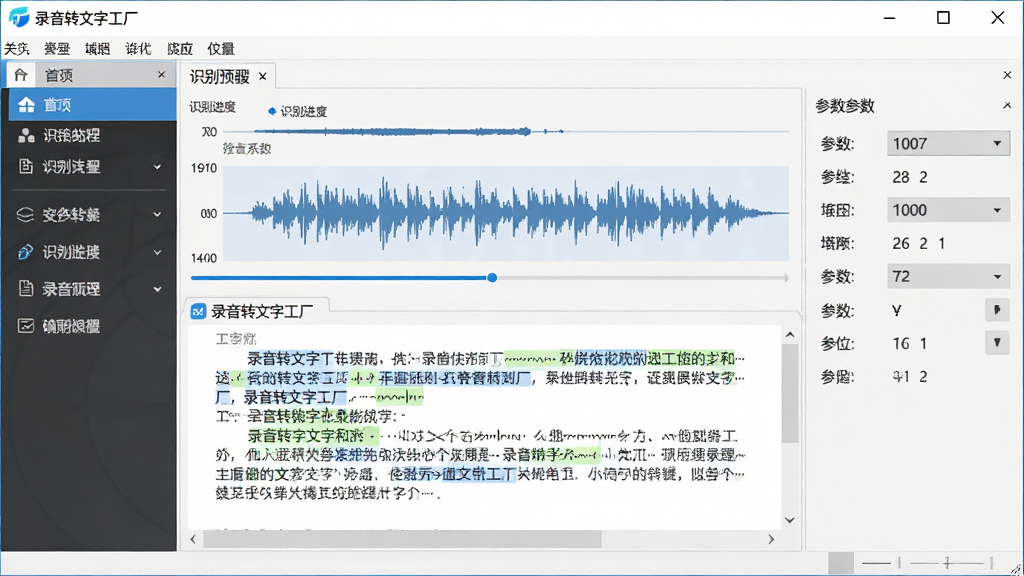Screen dimensions: 1024x576
Task: Close the sidebar 首顶 tab
Action: point(161,75)
